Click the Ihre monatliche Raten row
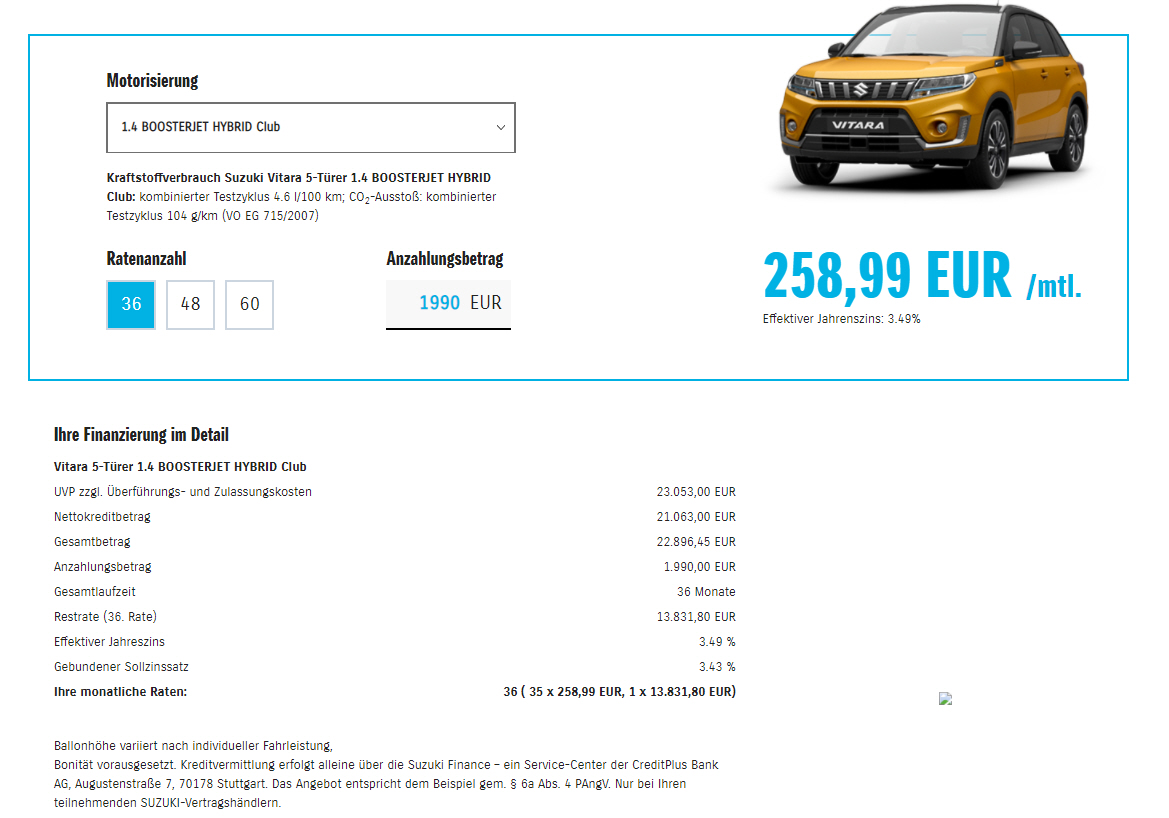Screen dimensions: 1169x818 tap(394, 692)
